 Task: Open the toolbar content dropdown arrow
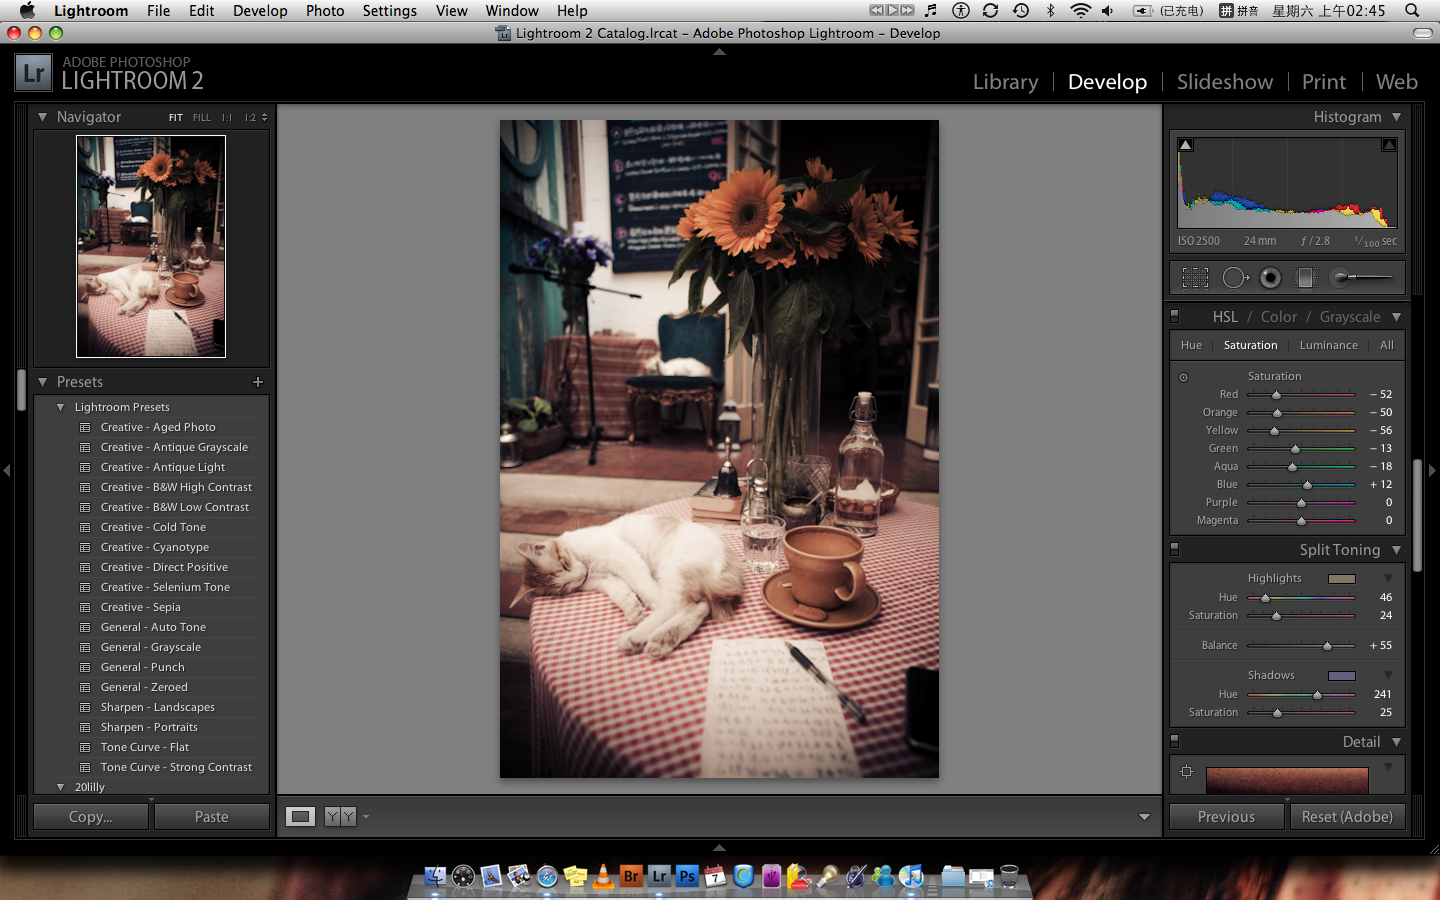click(1144, 817)
